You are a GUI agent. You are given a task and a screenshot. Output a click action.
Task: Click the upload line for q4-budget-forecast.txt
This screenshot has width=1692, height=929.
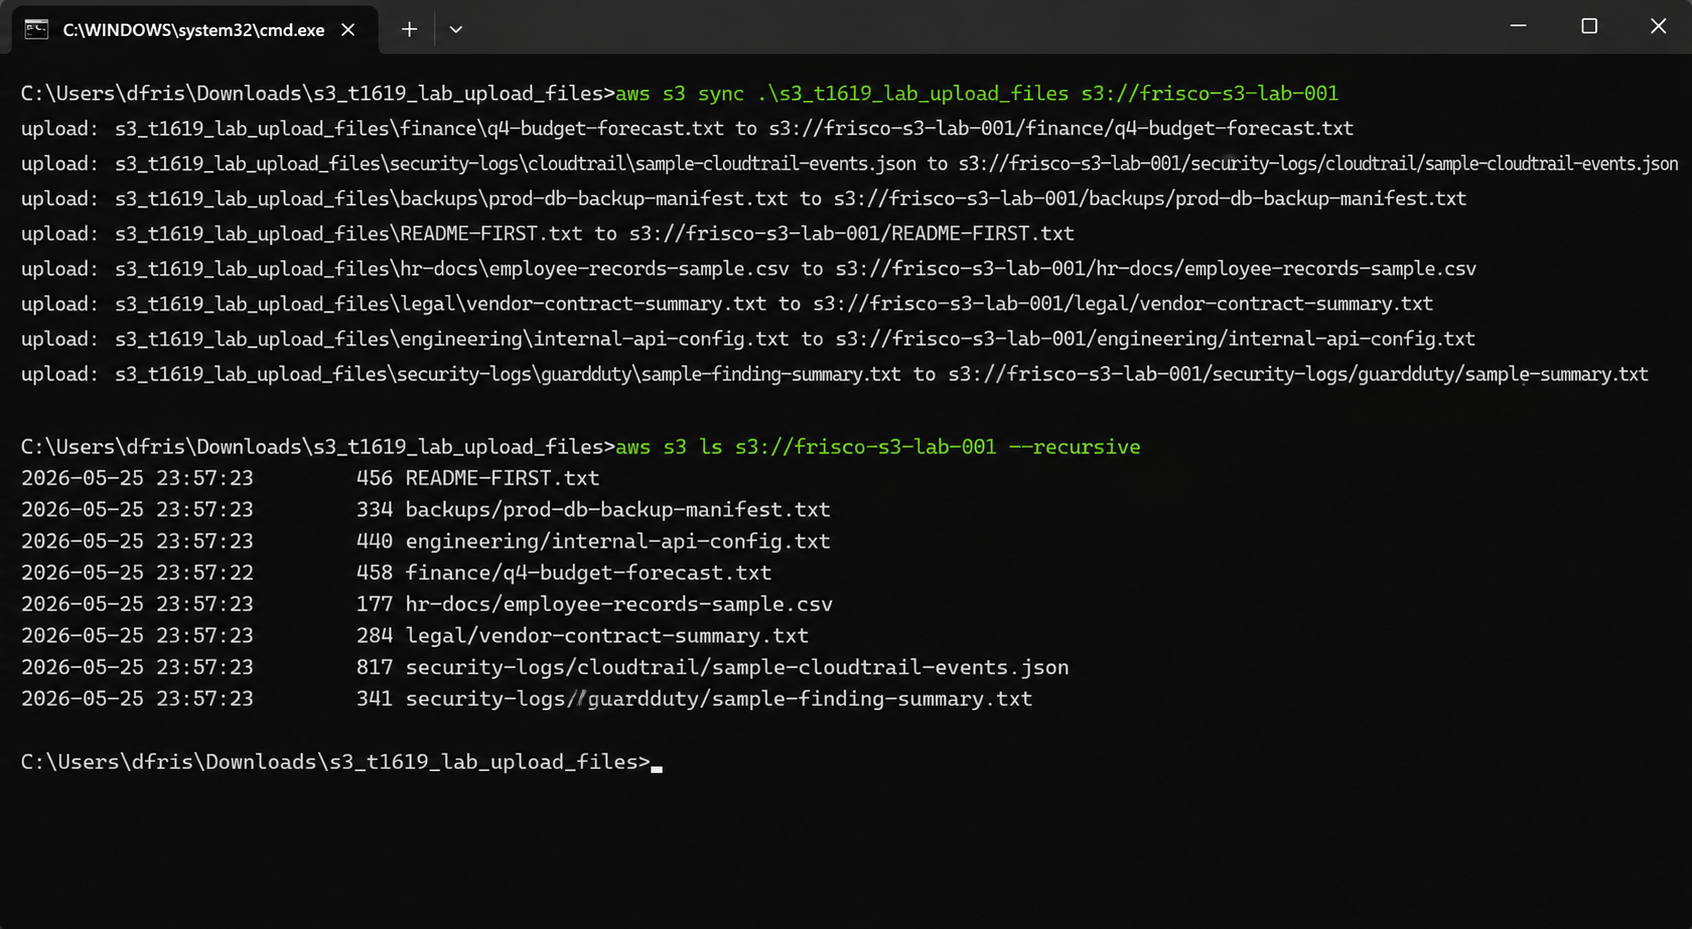687,129
